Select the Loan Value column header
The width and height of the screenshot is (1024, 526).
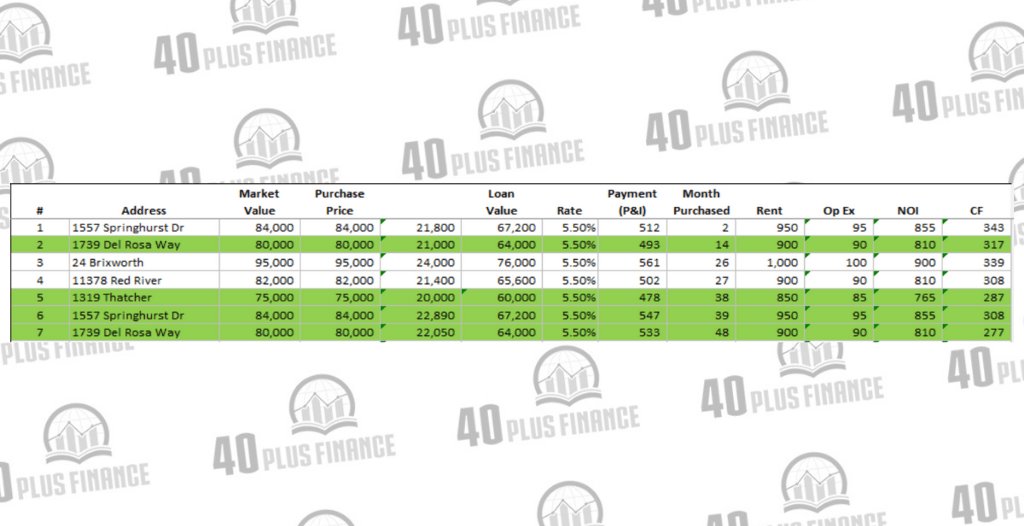502,202
